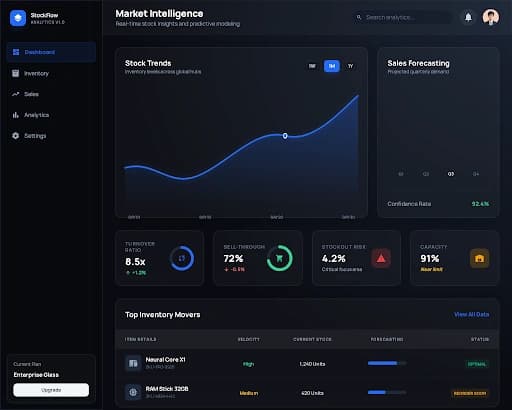Click the Turnover Ratio circular gauge icon

pyautogui.click(x=182, y=258)
